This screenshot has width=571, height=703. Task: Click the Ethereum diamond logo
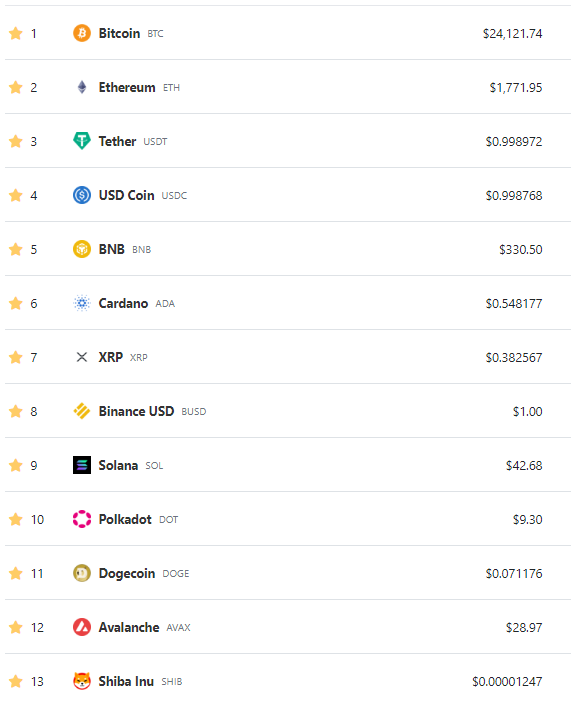(82, 87)
